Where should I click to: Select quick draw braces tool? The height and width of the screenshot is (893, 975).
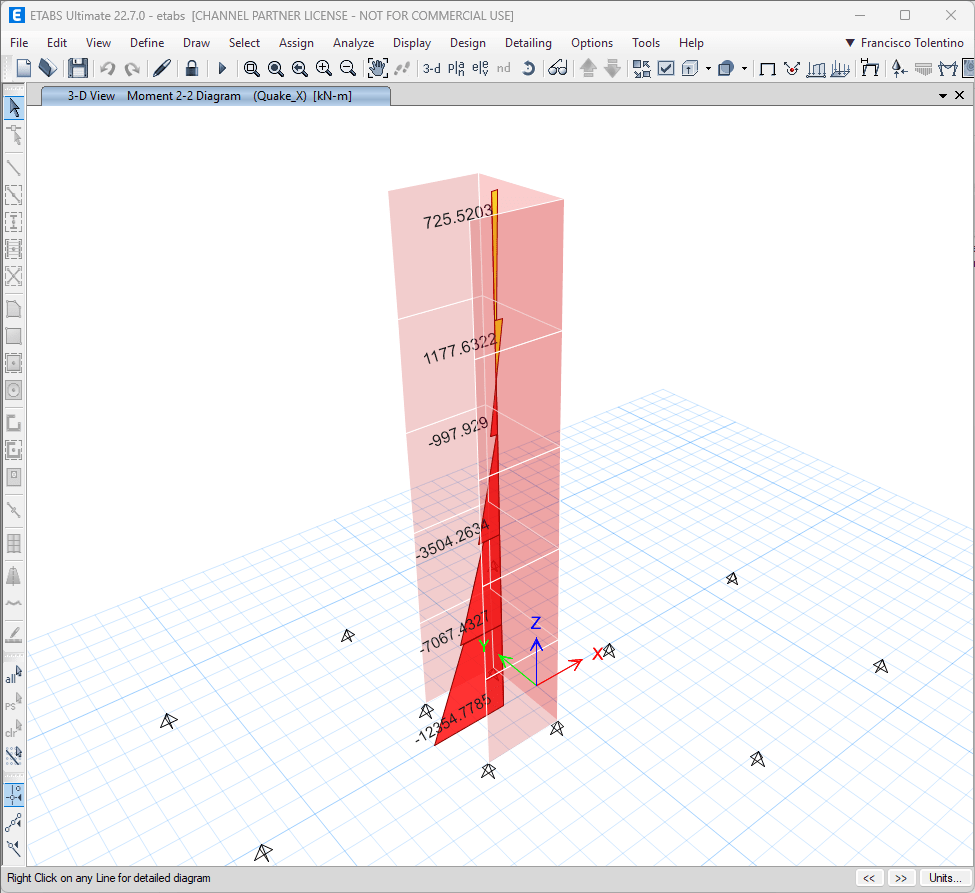coord(14,275)
